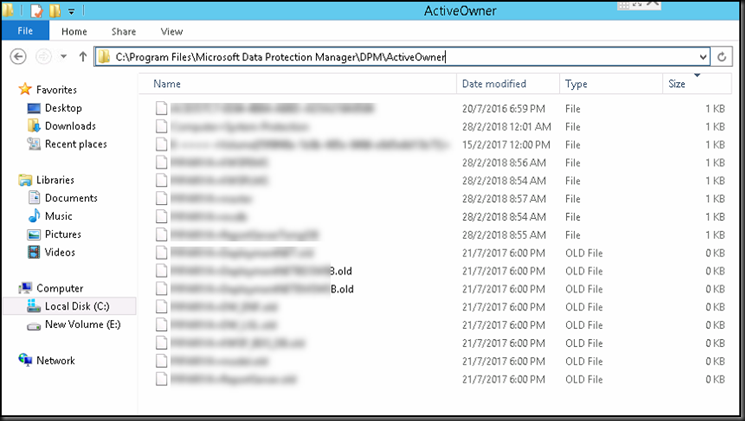The image size is (745, 421).
Task: Open the File ribbon tab
Action: click(25, 31)
